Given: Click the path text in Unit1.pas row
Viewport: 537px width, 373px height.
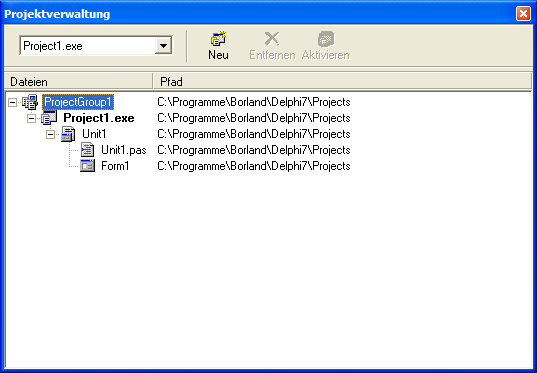Looking at the screenshot, I should point(254,150).
